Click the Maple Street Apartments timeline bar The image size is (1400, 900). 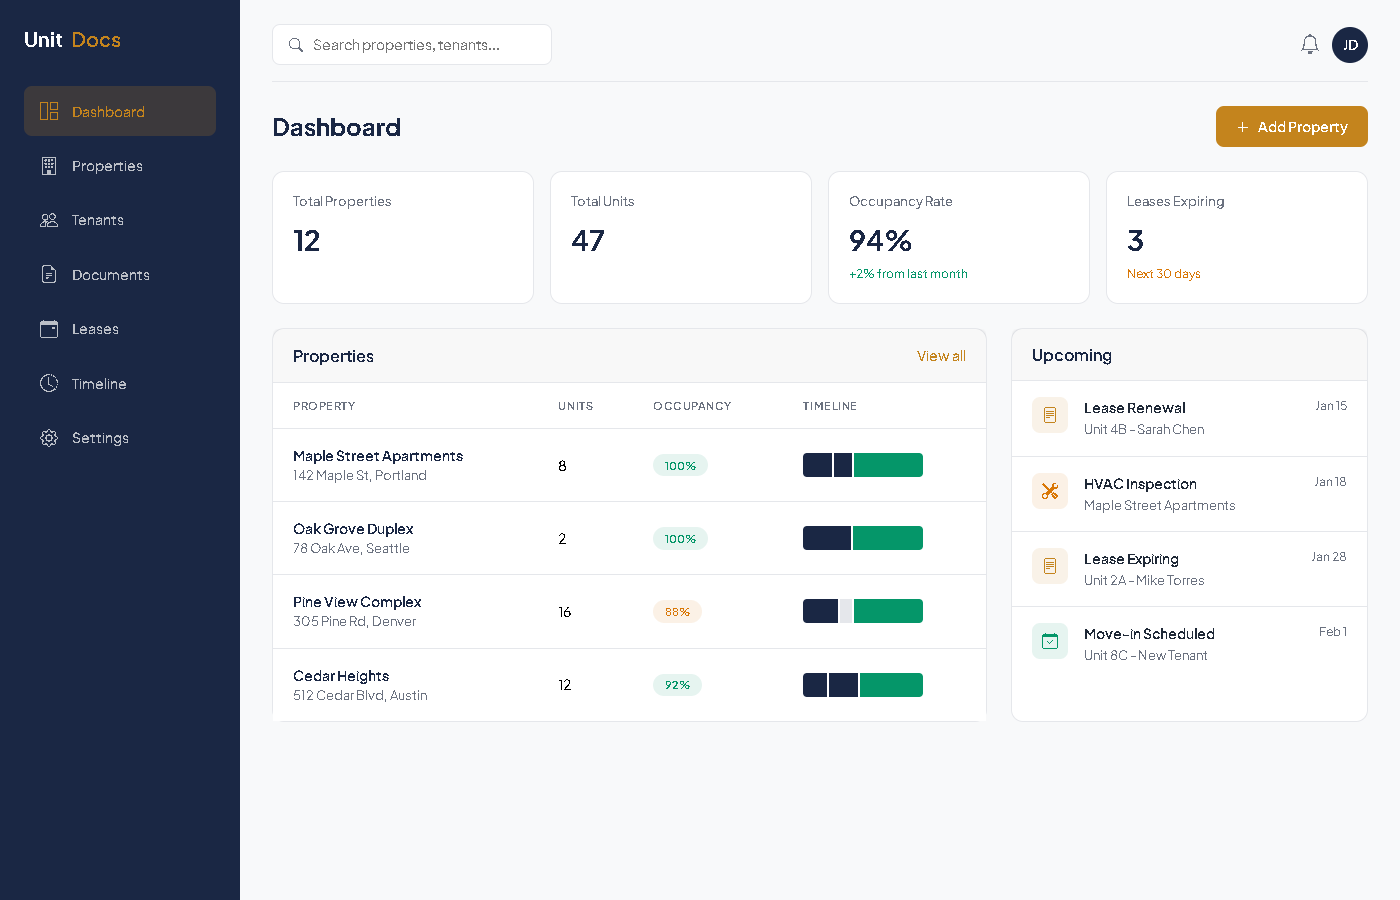click(x=862, y=465)
